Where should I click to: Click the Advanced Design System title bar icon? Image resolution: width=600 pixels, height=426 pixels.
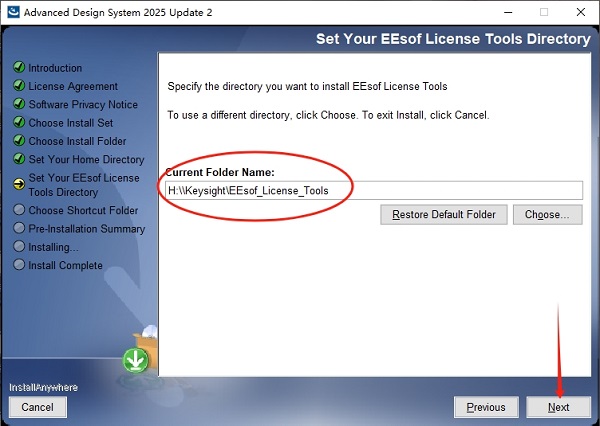13,11
